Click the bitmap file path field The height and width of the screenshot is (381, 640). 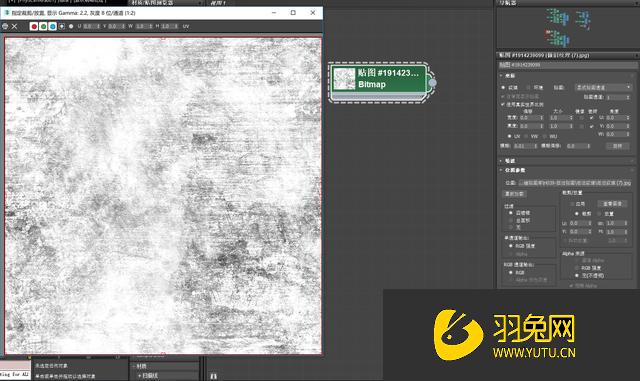tap(575, 183)
